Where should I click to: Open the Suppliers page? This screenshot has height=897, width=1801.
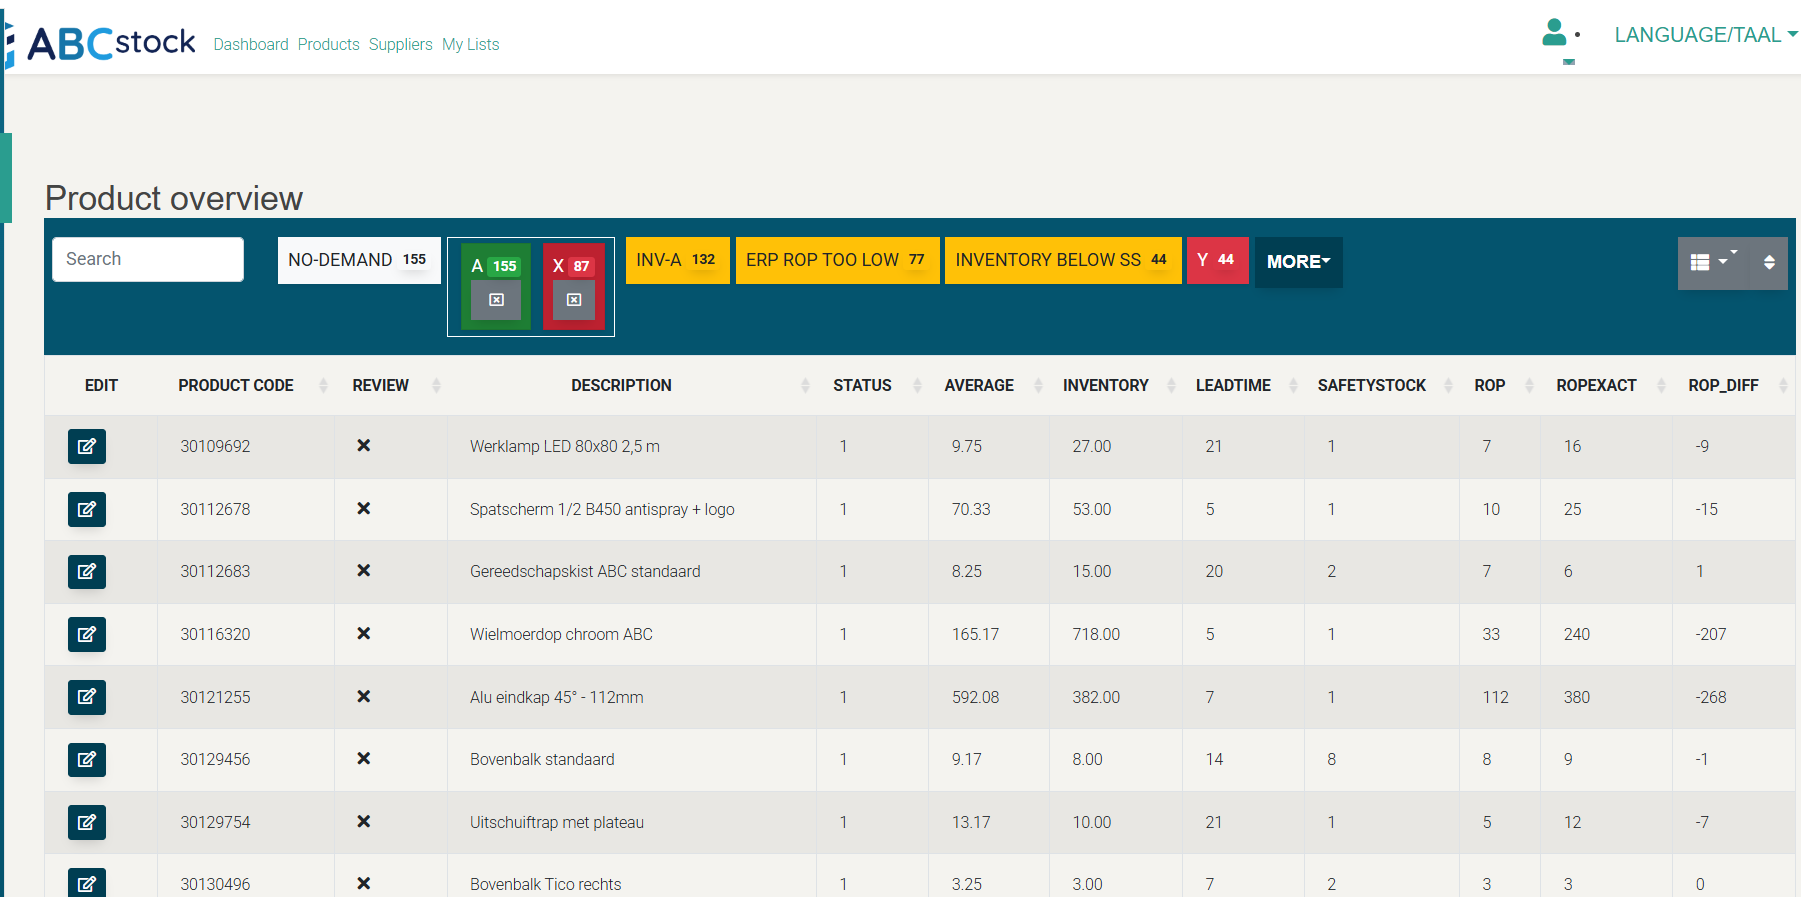point(401,44)
